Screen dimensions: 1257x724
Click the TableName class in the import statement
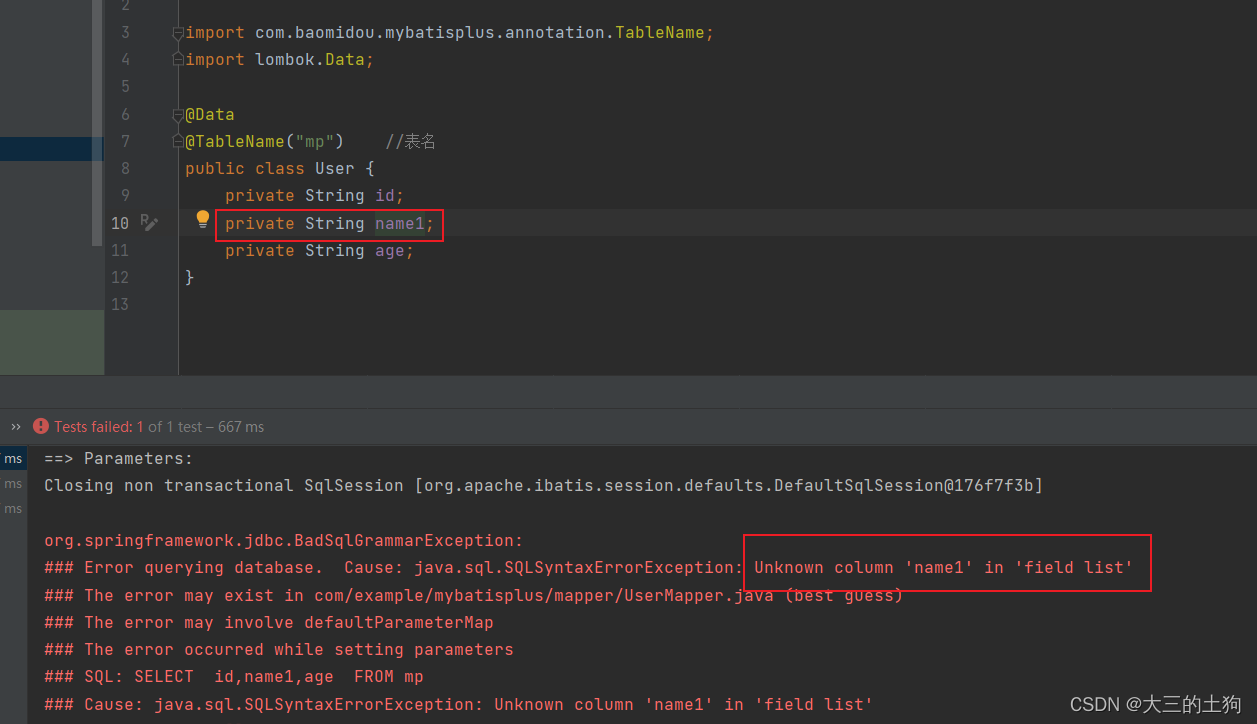click(660, 33)
